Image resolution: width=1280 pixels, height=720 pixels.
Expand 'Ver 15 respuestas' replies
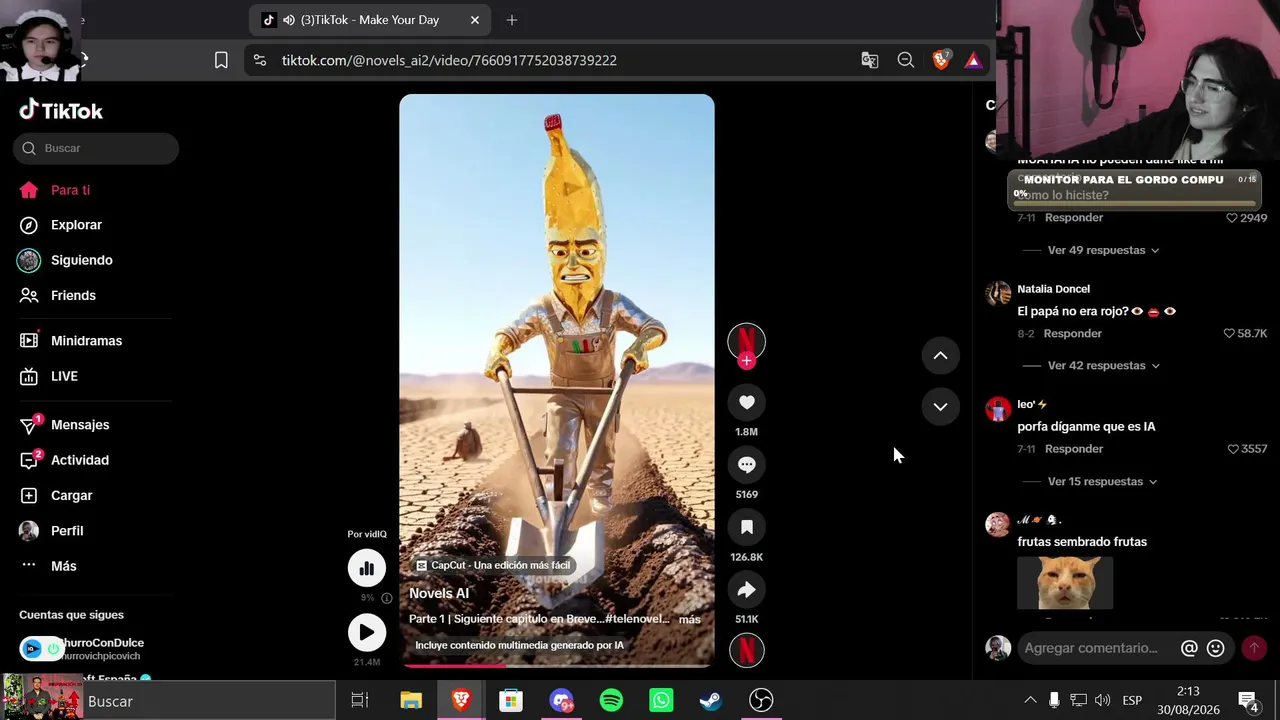tap(1102, 482)
